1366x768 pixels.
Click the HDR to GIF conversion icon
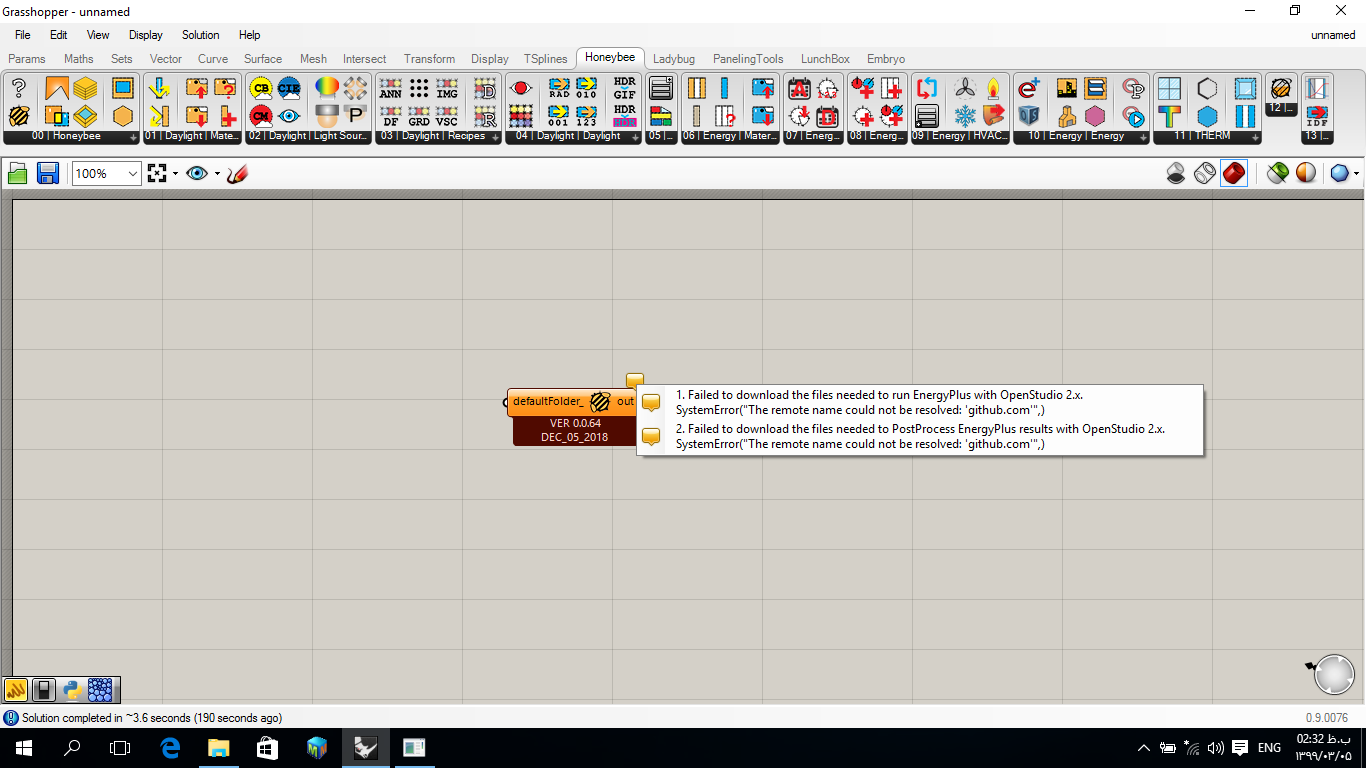click(624, 88)
